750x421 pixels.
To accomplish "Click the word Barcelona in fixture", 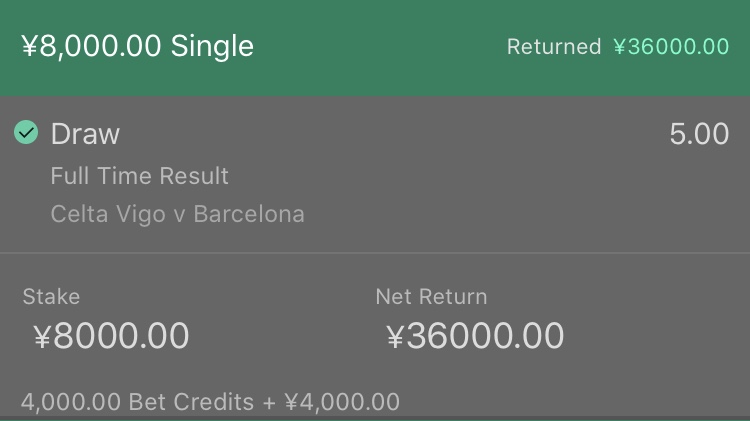I will (249, 214).
